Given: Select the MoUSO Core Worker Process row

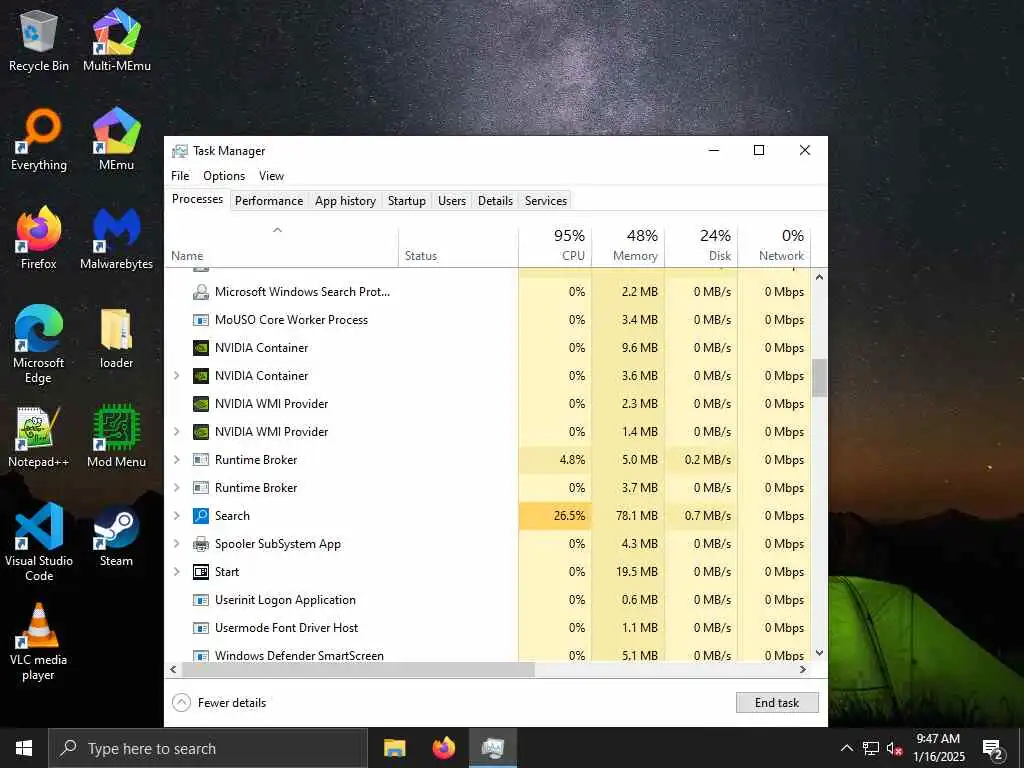Looking at the screenshot, I should coord(488,320).
